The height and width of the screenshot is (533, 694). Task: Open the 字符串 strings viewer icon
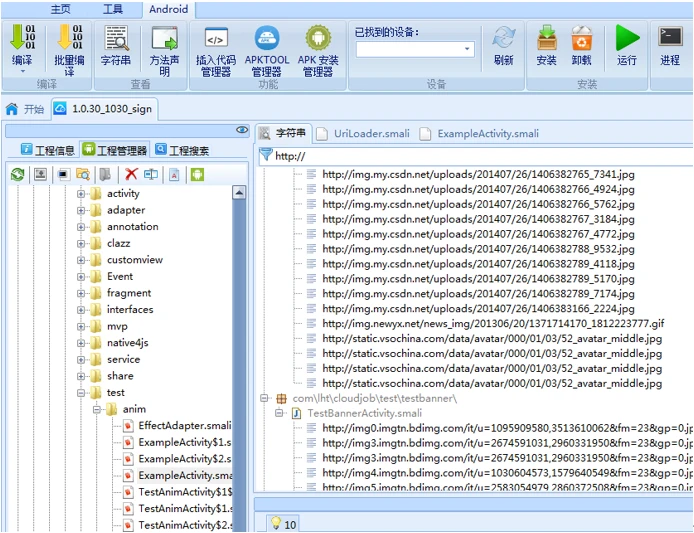click(x=116, y=38)
